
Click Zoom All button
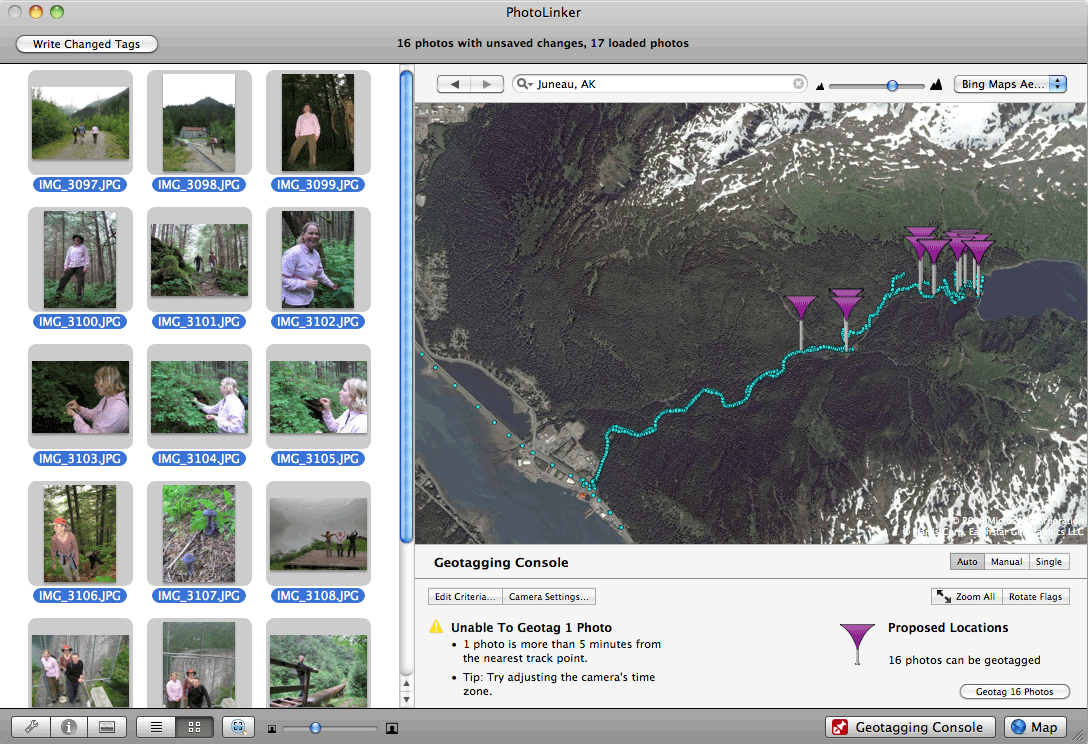tap(967, 596)
